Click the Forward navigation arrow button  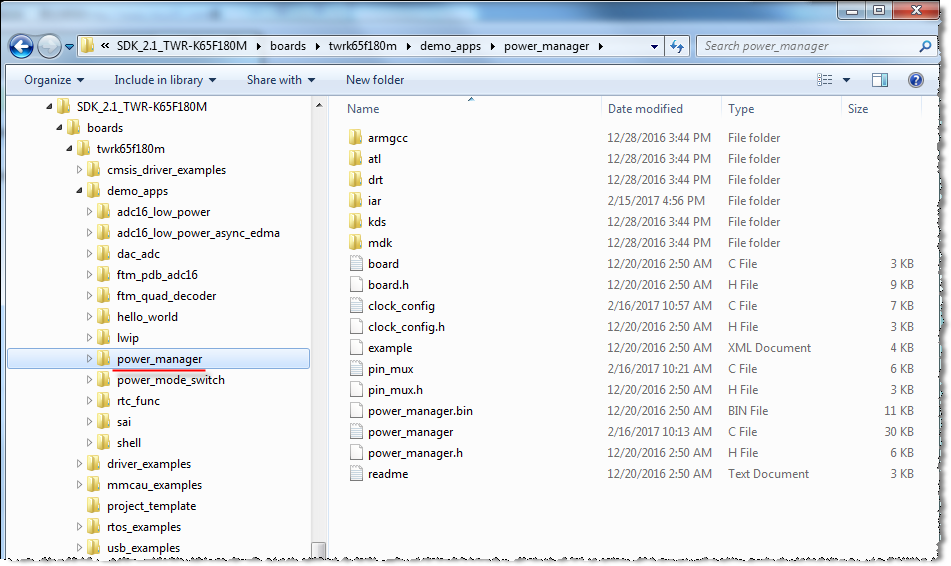[49, 46]
